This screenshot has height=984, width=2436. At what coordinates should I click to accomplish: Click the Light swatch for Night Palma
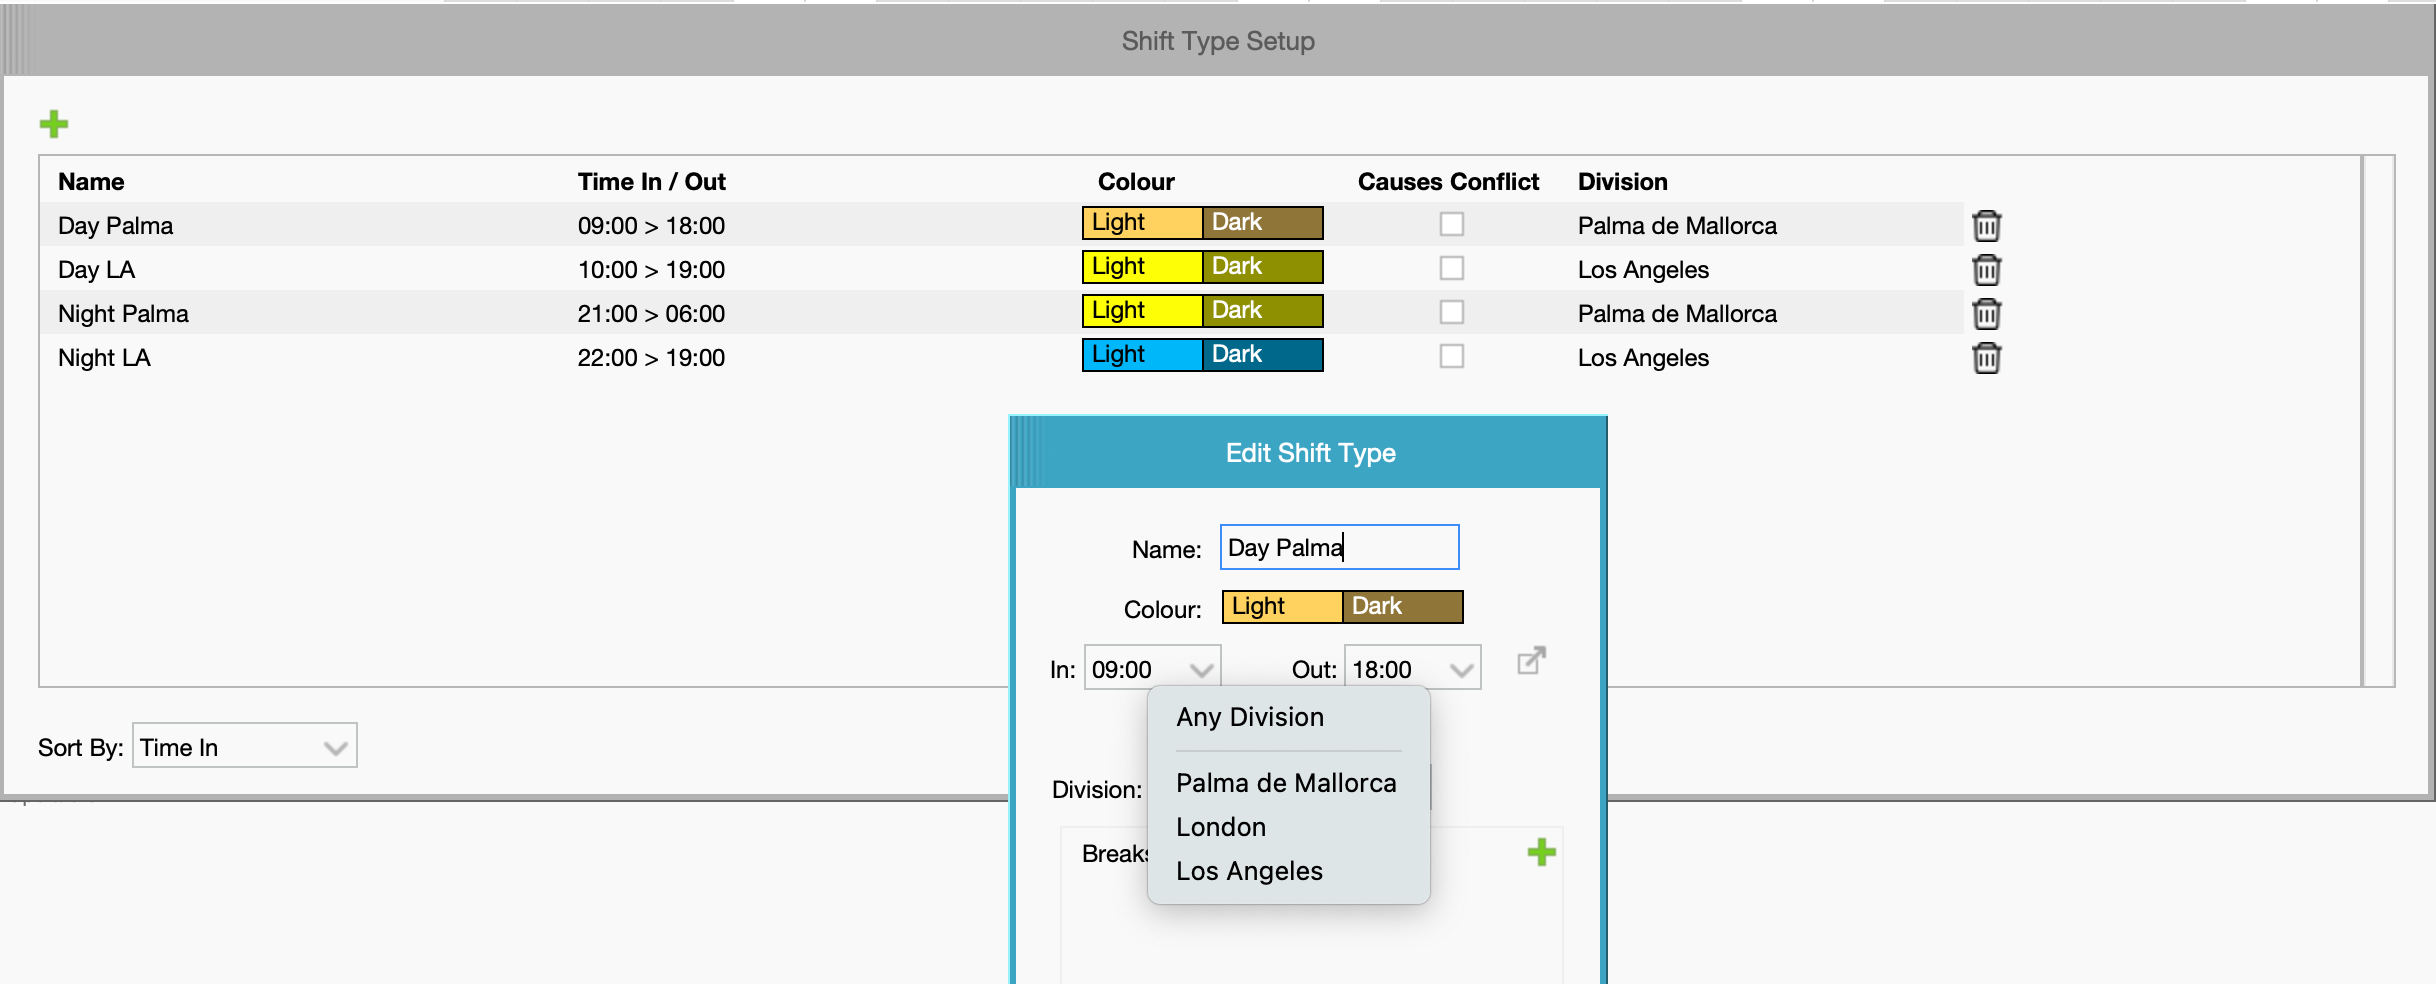tap(1142, 311)
